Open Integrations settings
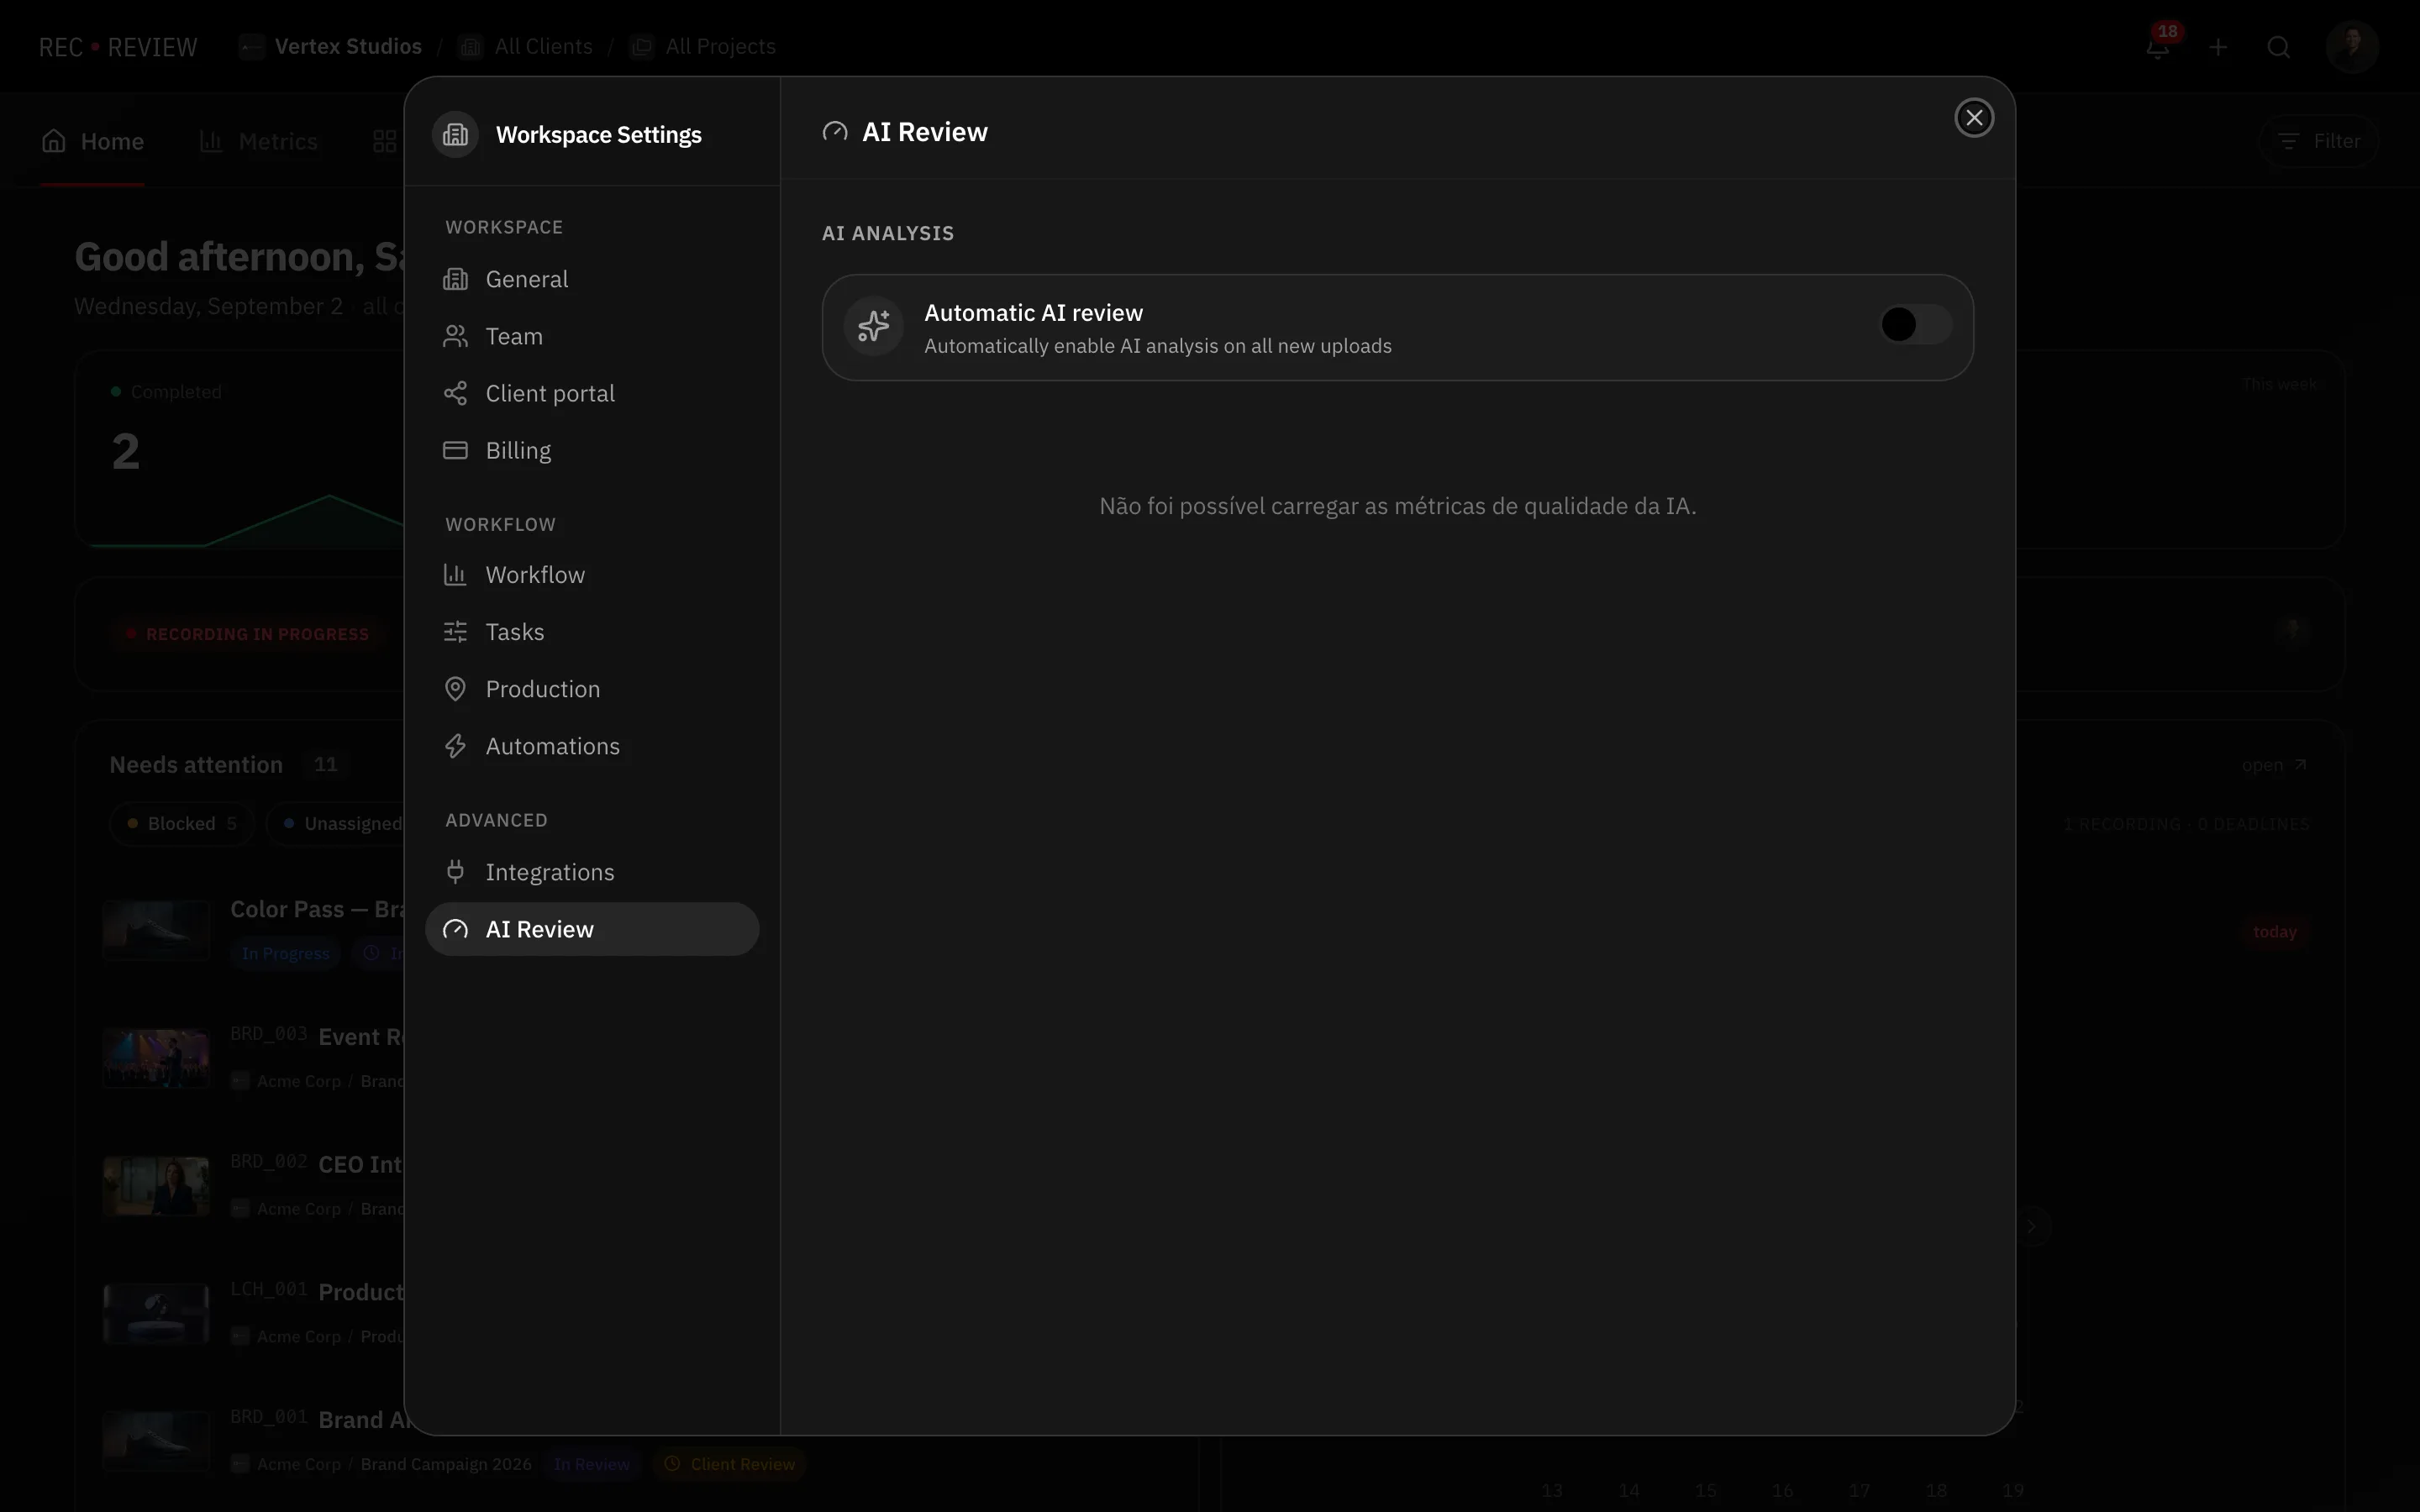This screenshot has height=1512, width=2420. point(592,872)
